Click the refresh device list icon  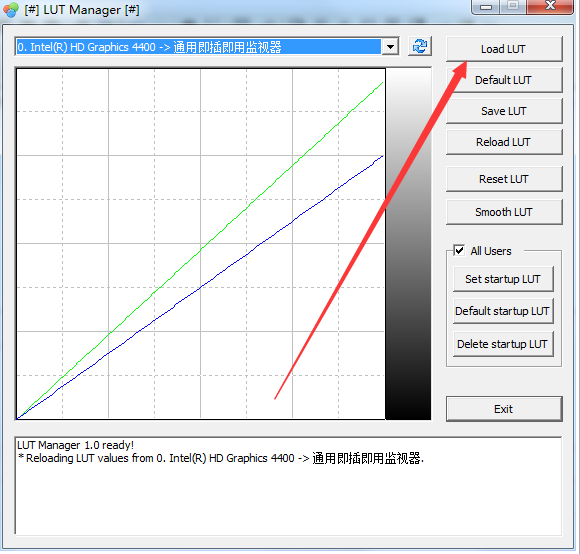tap(420, 47)
